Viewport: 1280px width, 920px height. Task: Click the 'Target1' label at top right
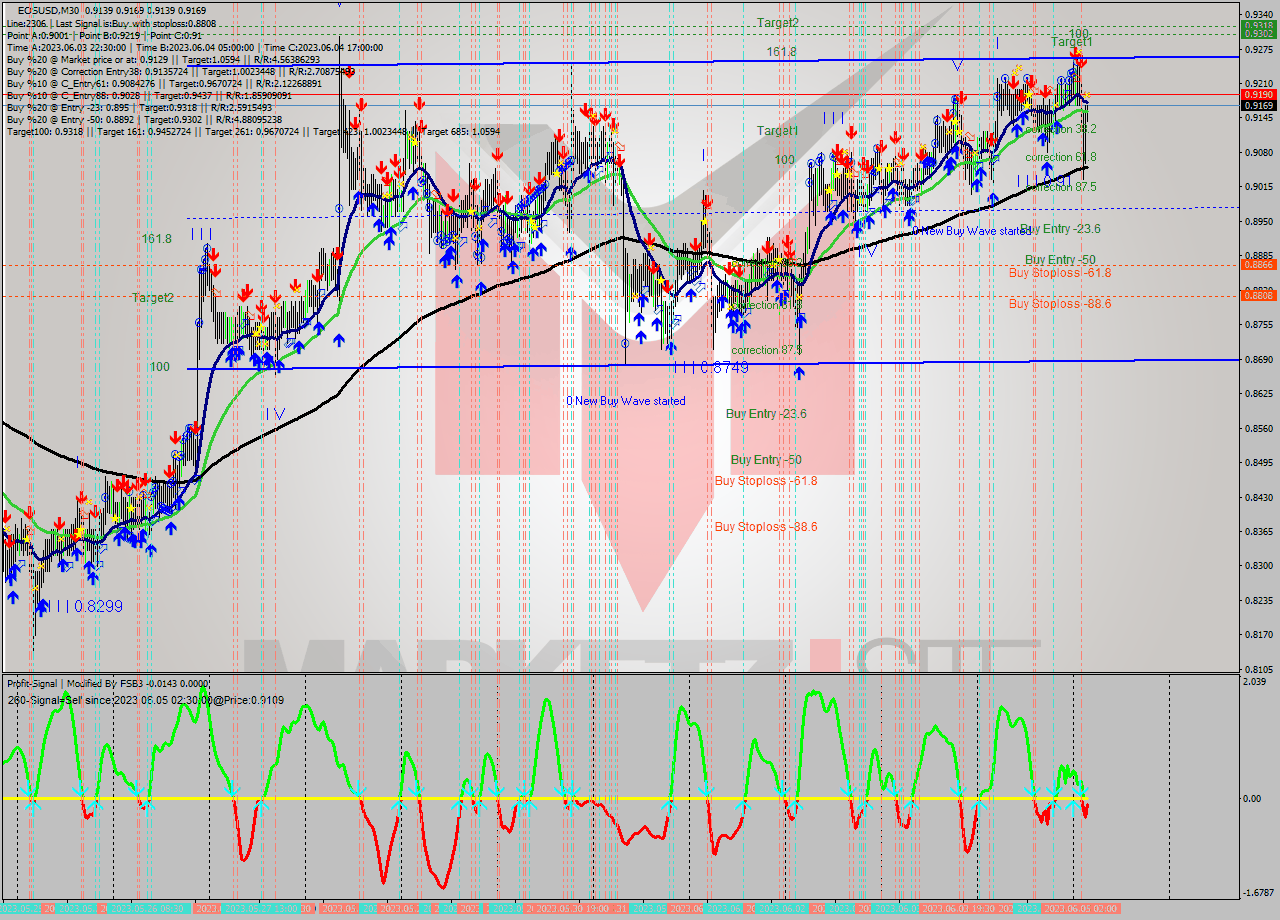1071,42
